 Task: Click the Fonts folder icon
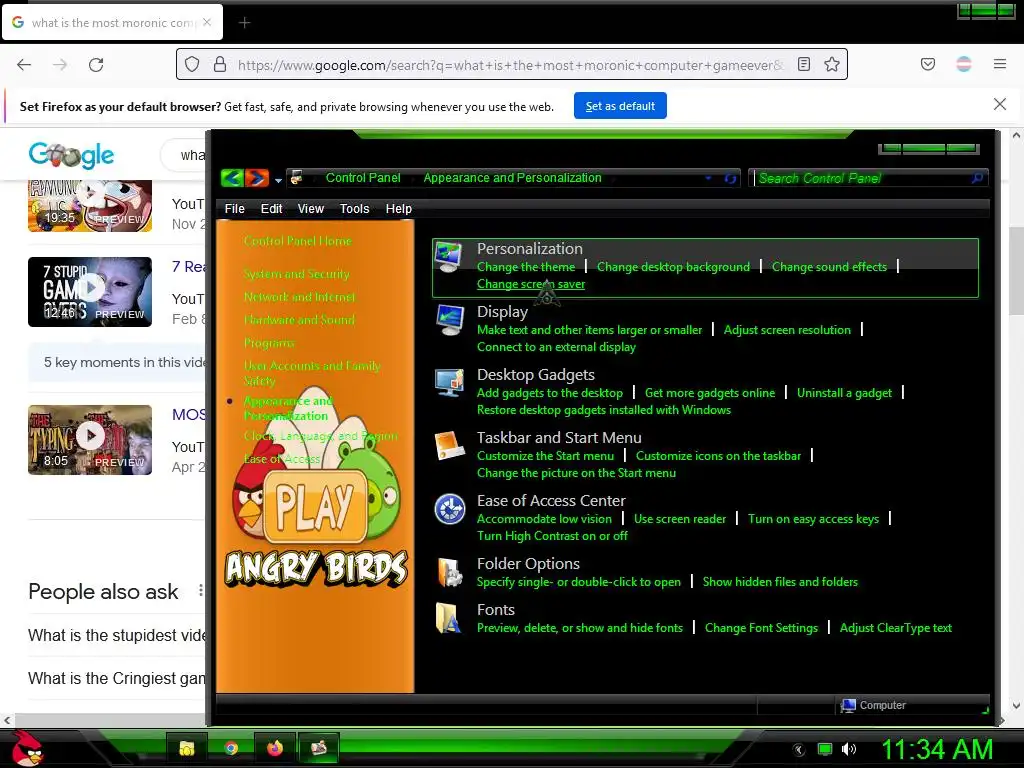pos(448,618)
